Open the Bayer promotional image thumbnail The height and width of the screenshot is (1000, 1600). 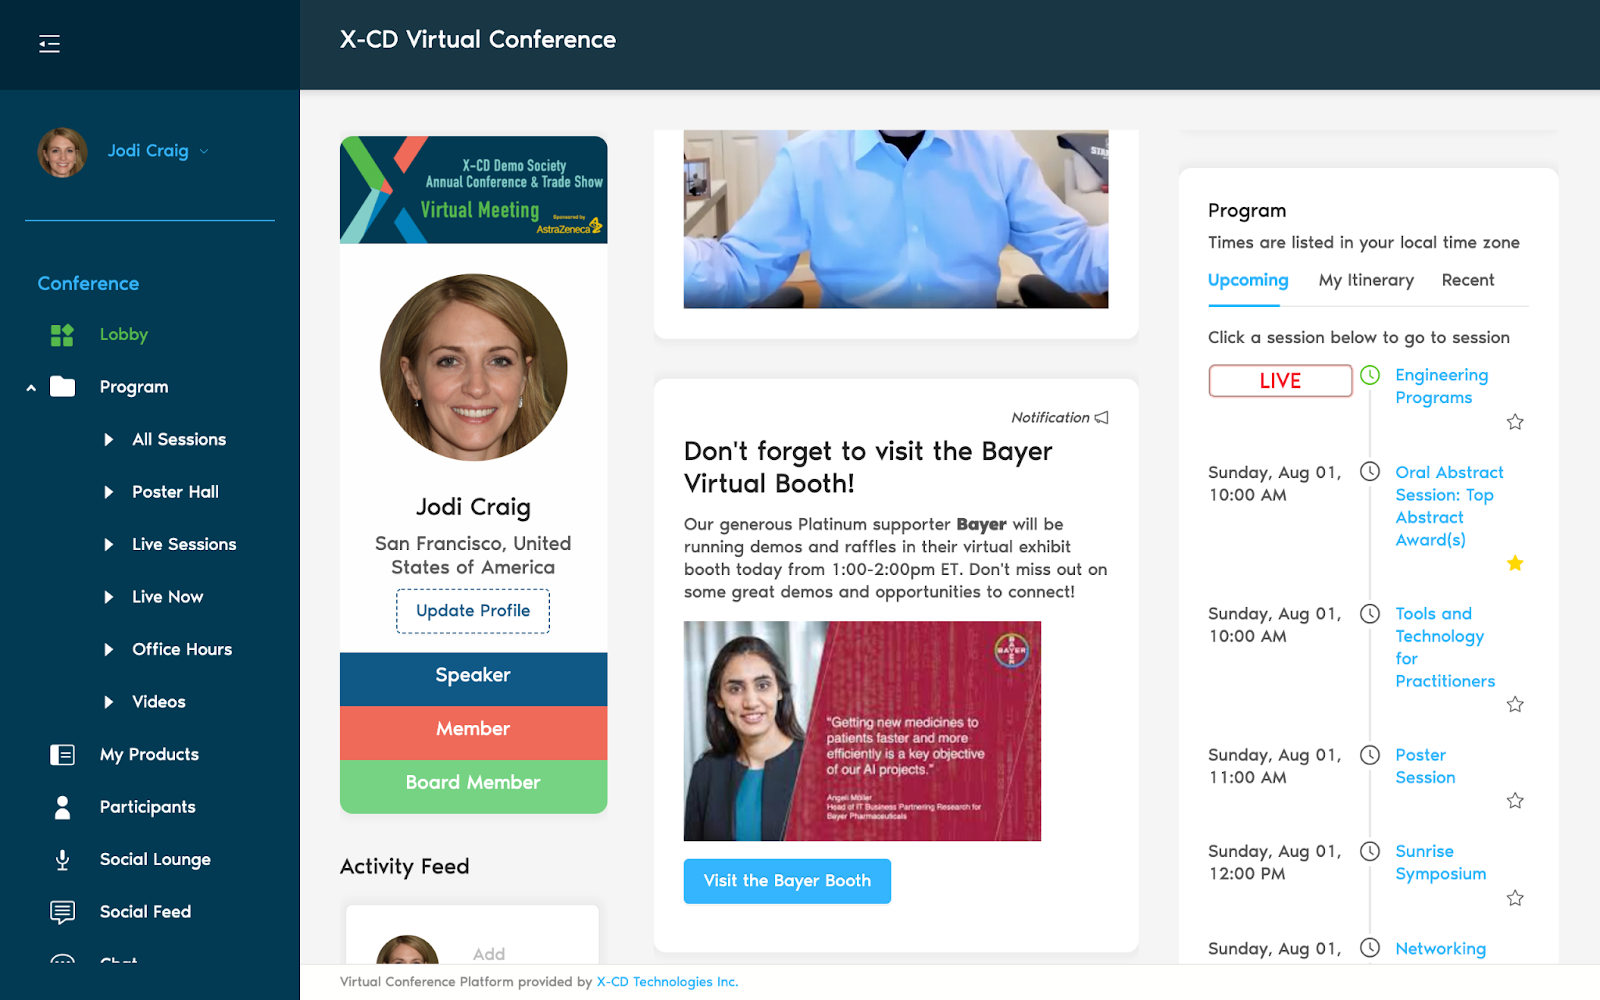click(x=862, y=731)
